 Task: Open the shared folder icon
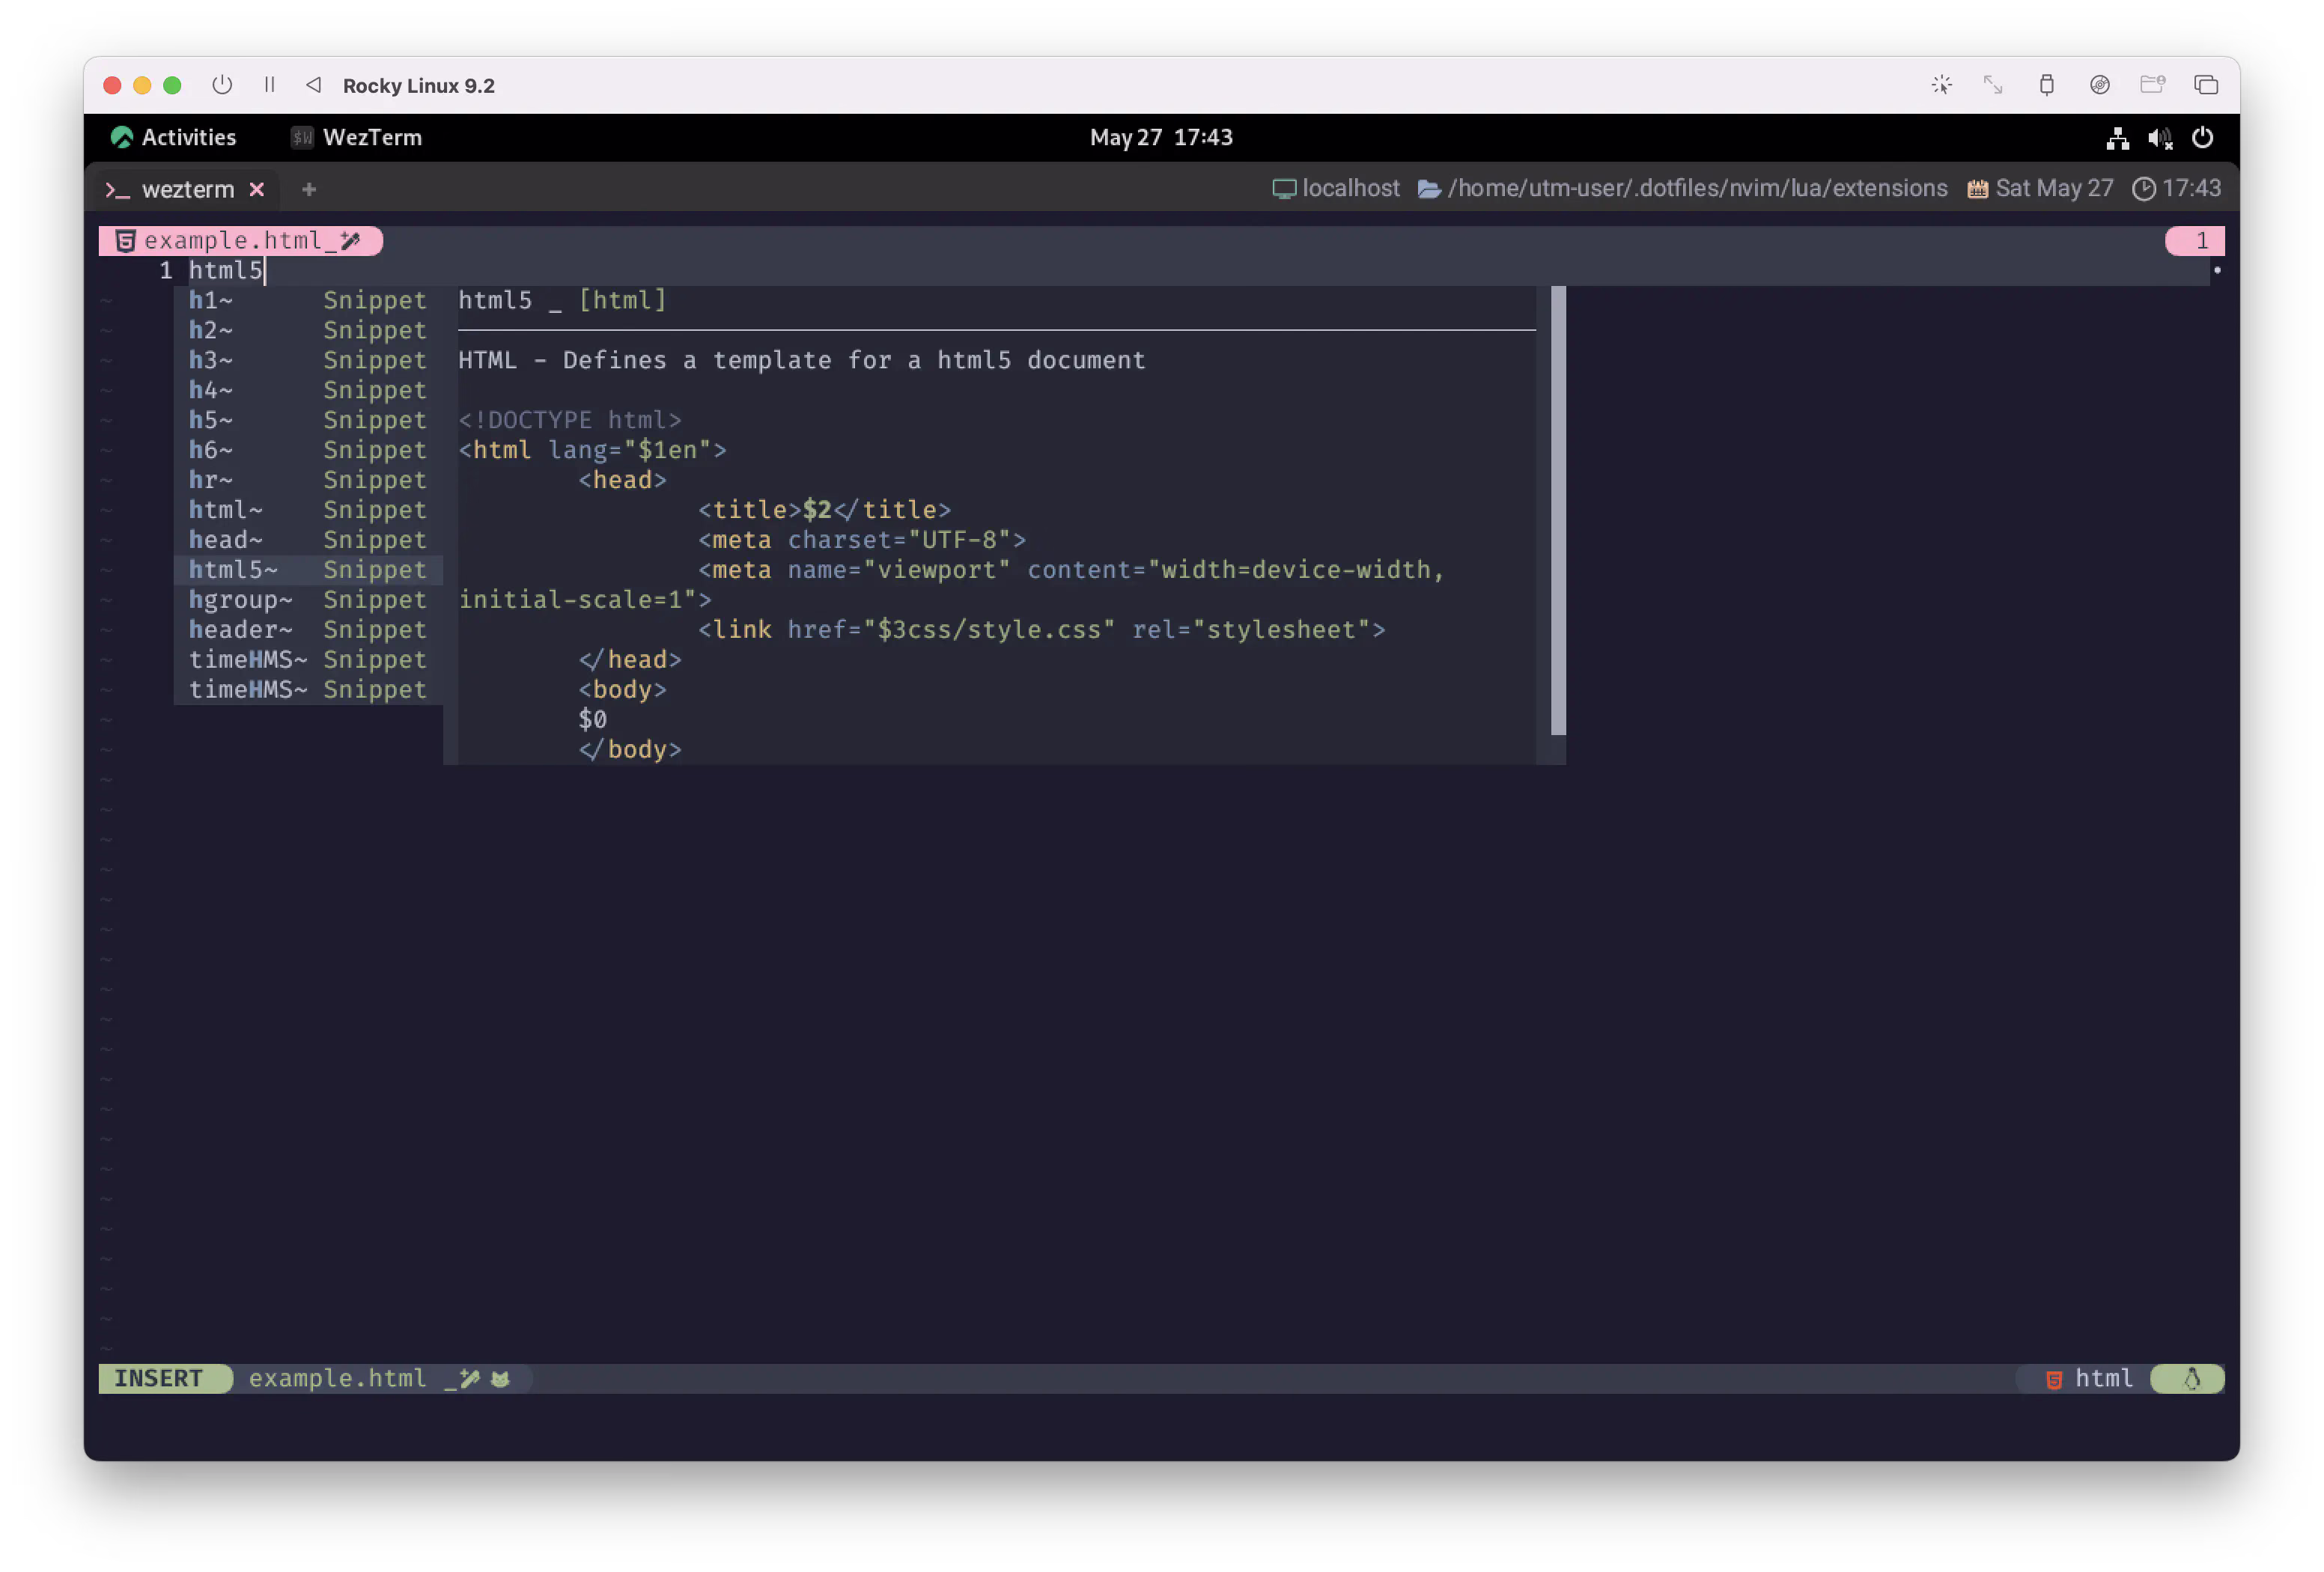[2152, 85]
